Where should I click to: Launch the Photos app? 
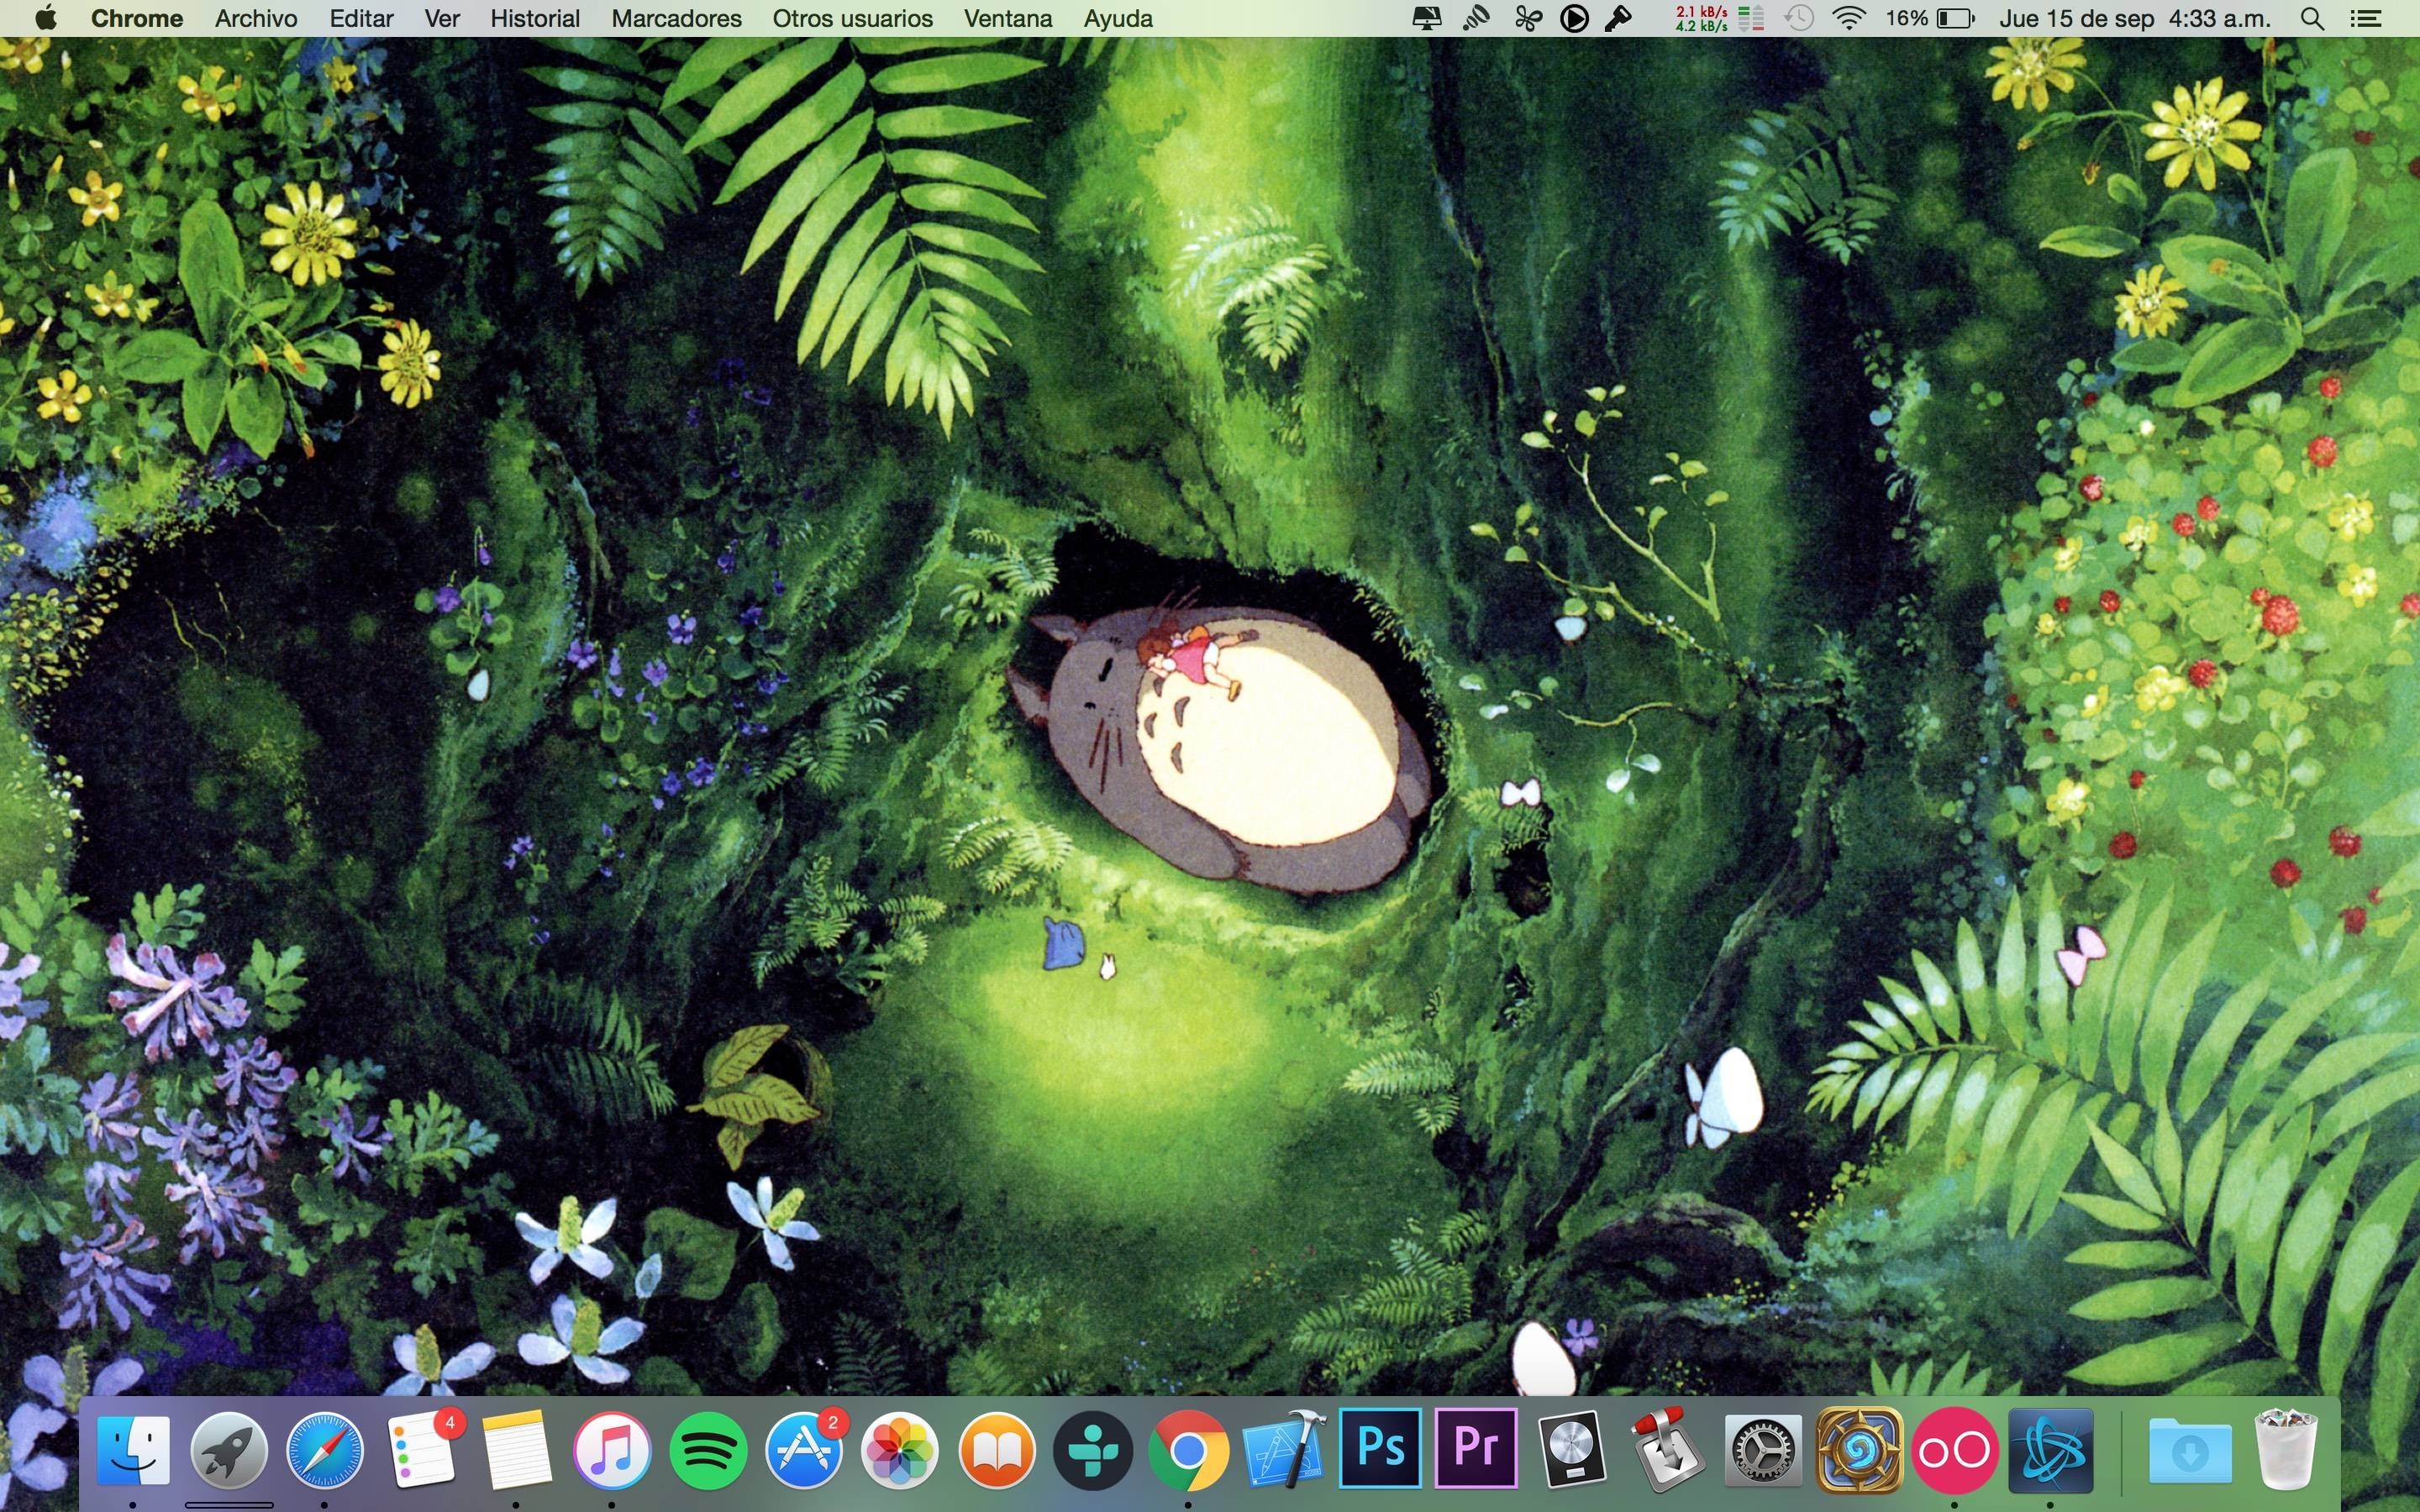tap(900, 1449)
